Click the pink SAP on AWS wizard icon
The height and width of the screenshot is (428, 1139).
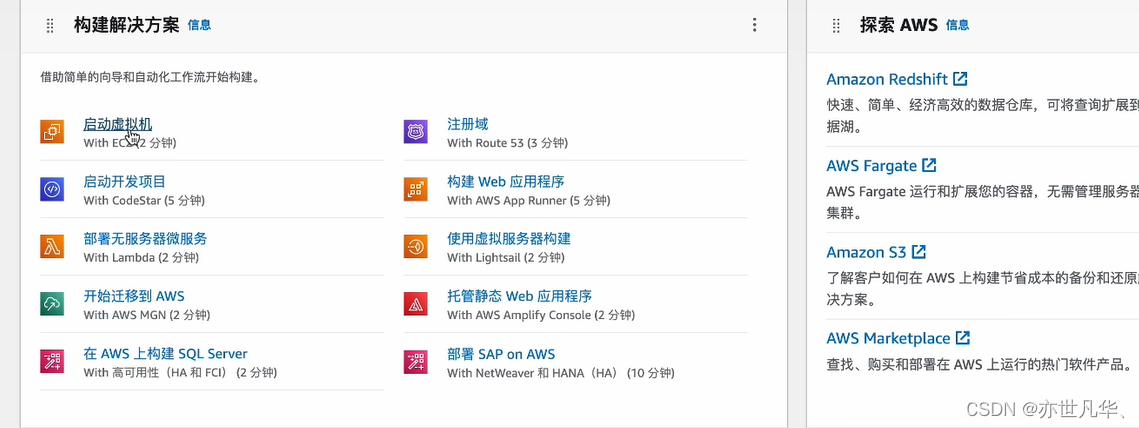416,361
